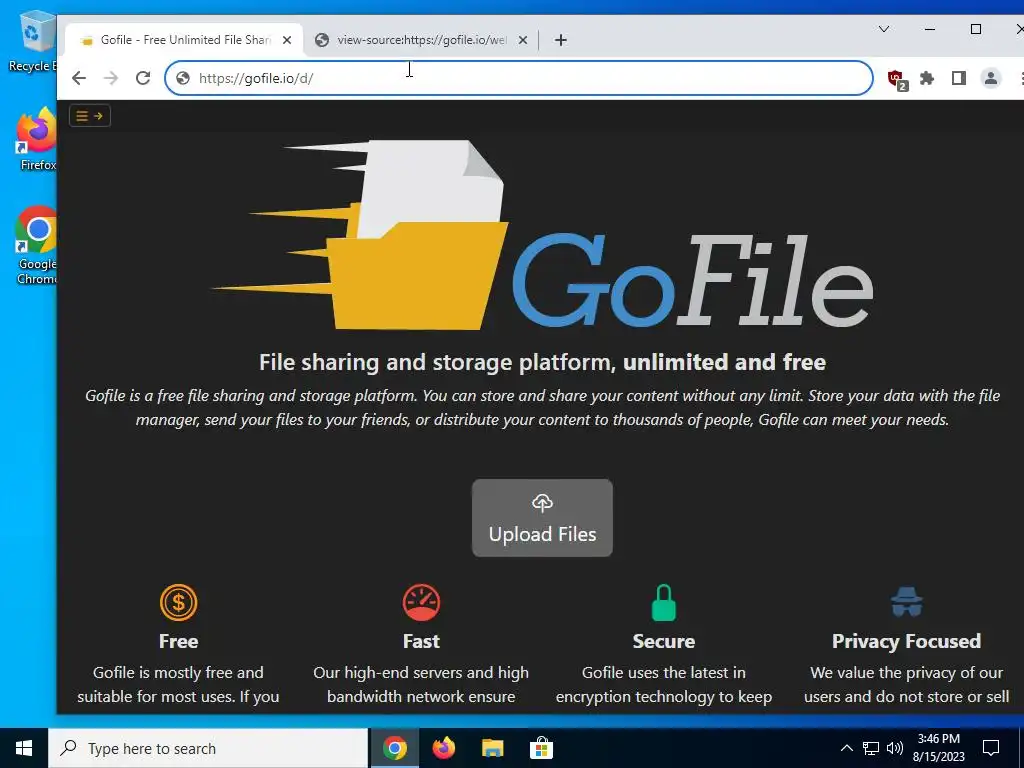
Task: Open the Recycle Bin desktop icon
Action: point(33,42)
